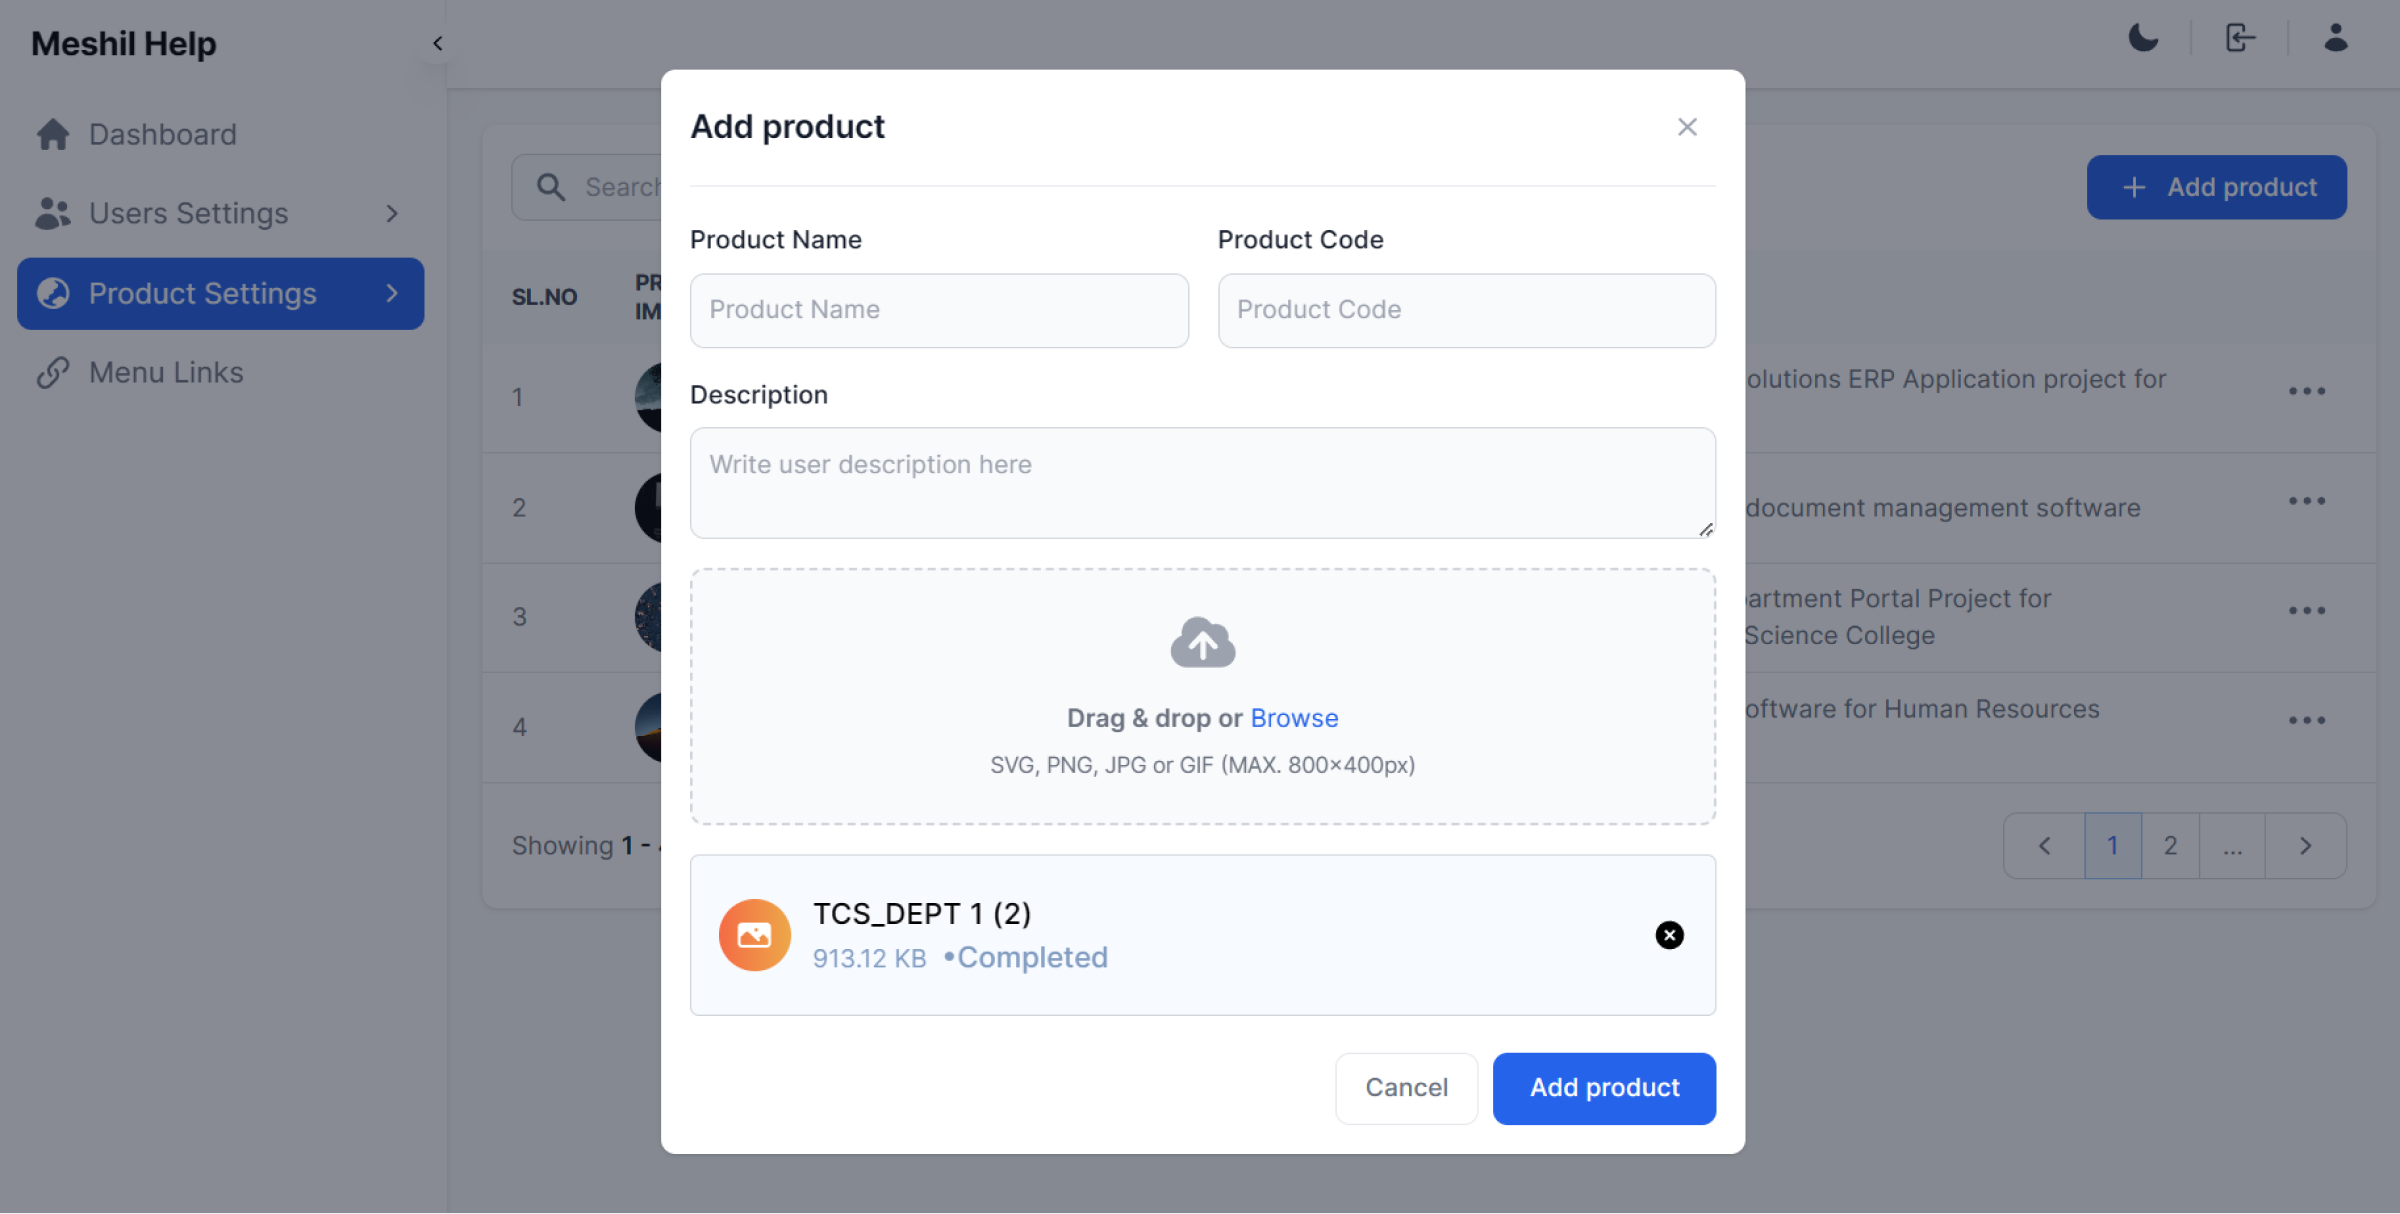Image resolution: width=2400 pixels, height=1214 pixels.
Task: Open the three-dot menu for row 1
Action: 2307,391
